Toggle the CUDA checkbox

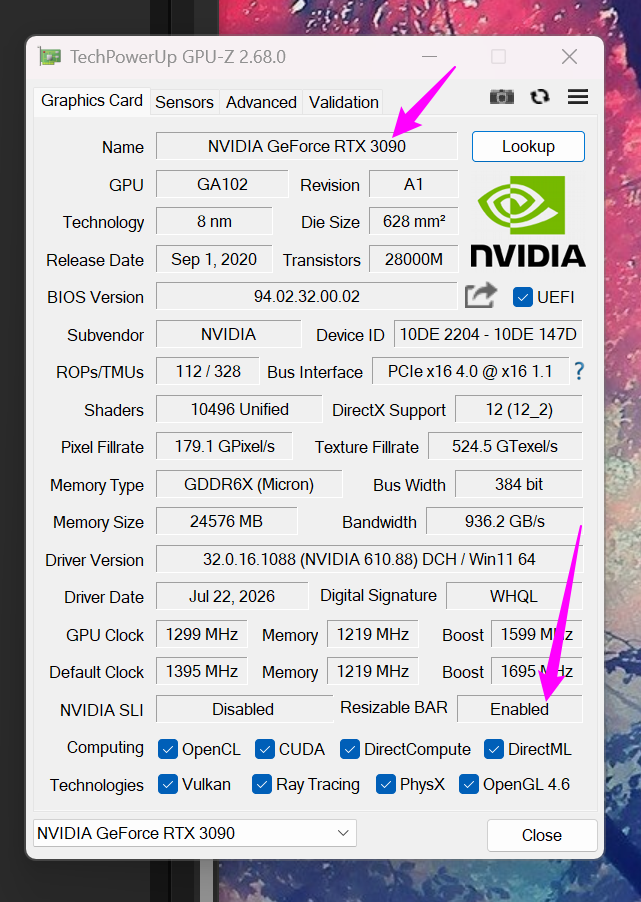pos(264,749)
